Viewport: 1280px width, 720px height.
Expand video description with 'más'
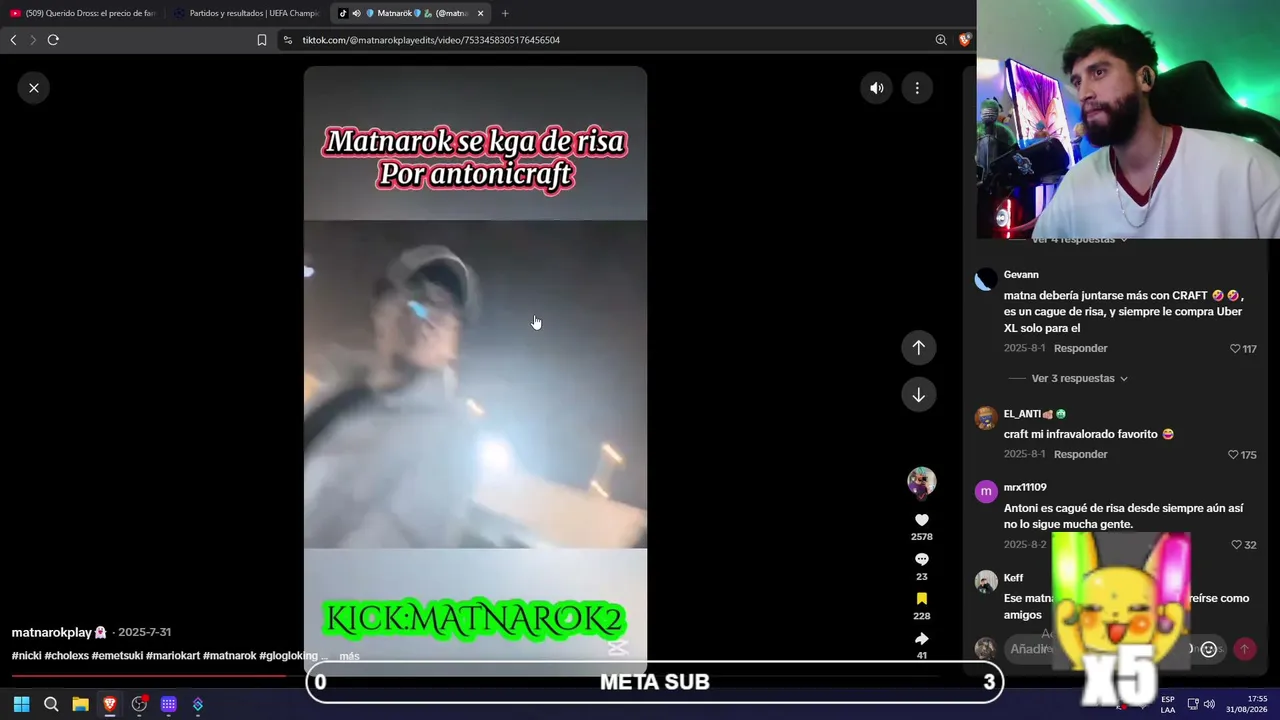click(349, 656)
